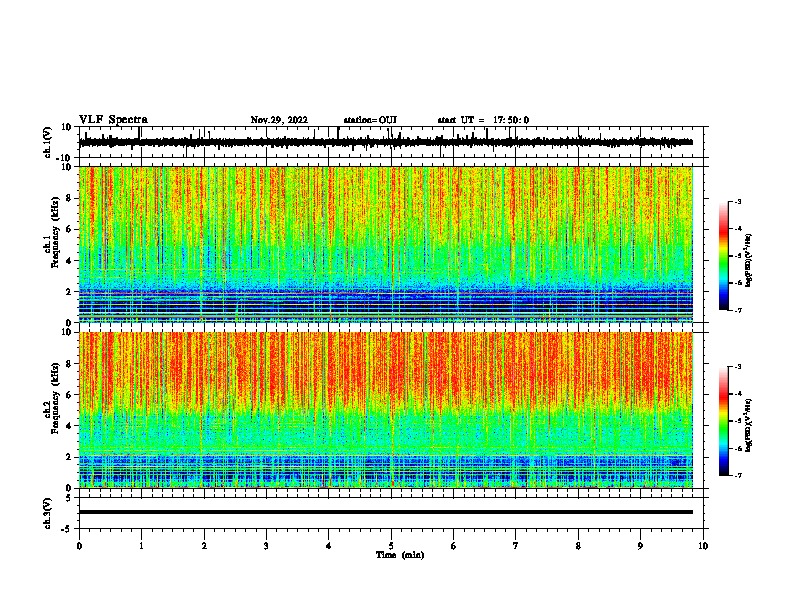The image size is (792, 612).
Task: Click the time axis tick label "1"
Action: click(x=141, y=546)
